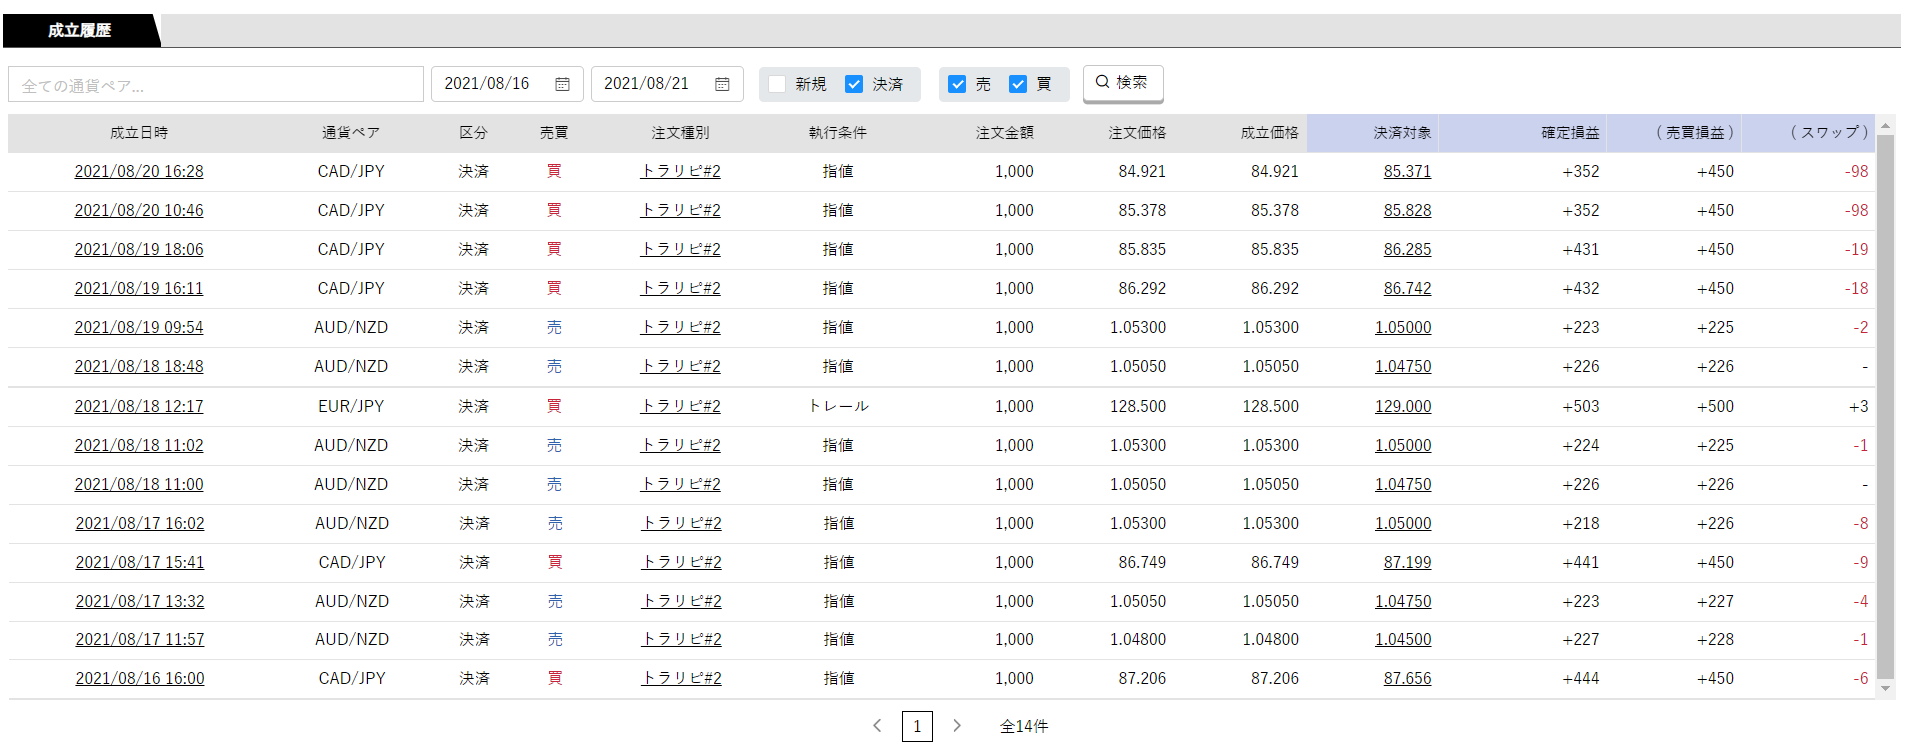Open settlement target 129.000 link
Image resolution: width=1911 pixels, height=750 pixels.
(x=1403, y=406)
